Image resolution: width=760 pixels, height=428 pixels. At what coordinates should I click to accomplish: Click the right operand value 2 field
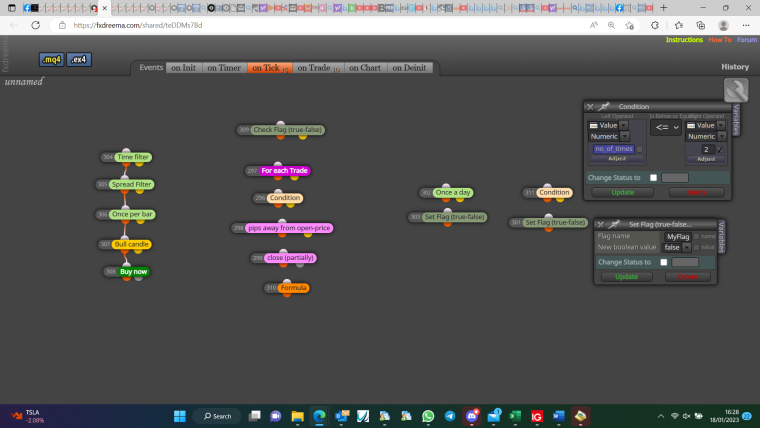tap(707, 149)
